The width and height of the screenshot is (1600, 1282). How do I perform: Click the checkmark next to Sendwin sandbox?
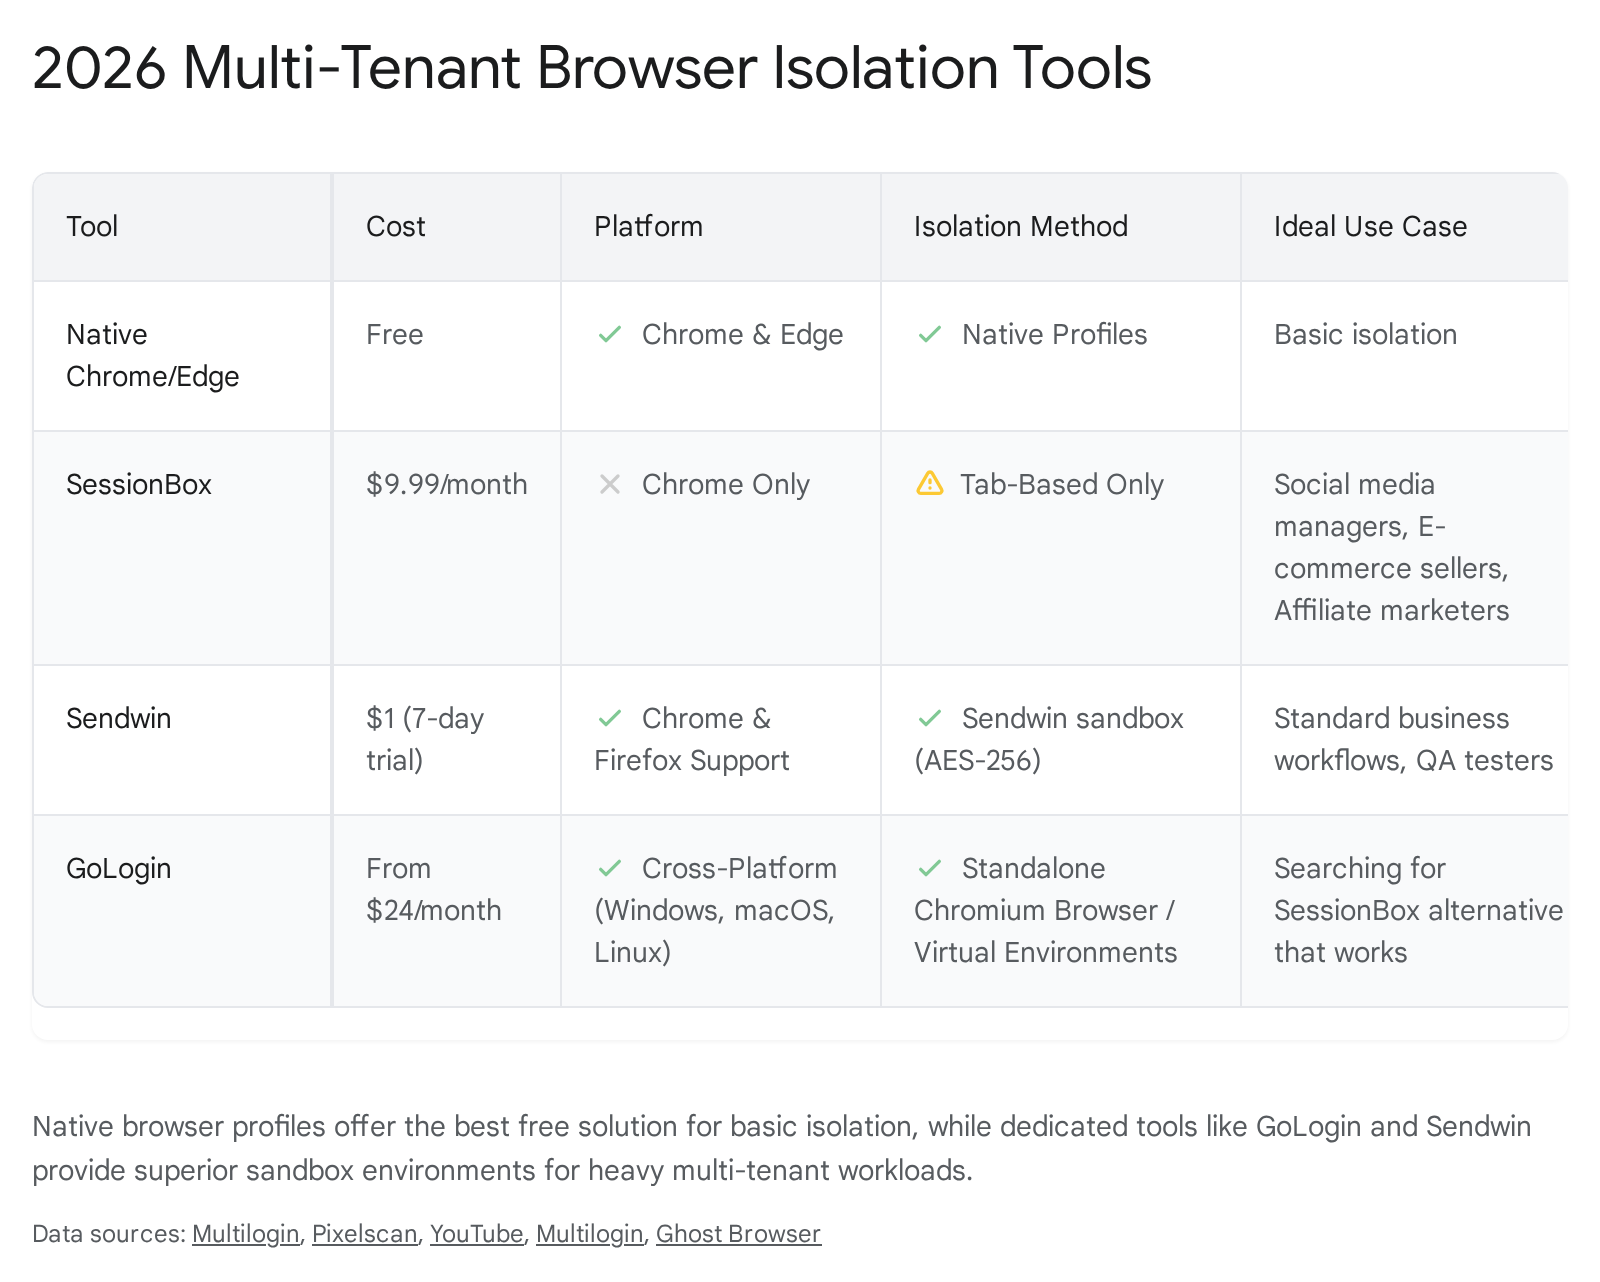(x=930, y=718)
